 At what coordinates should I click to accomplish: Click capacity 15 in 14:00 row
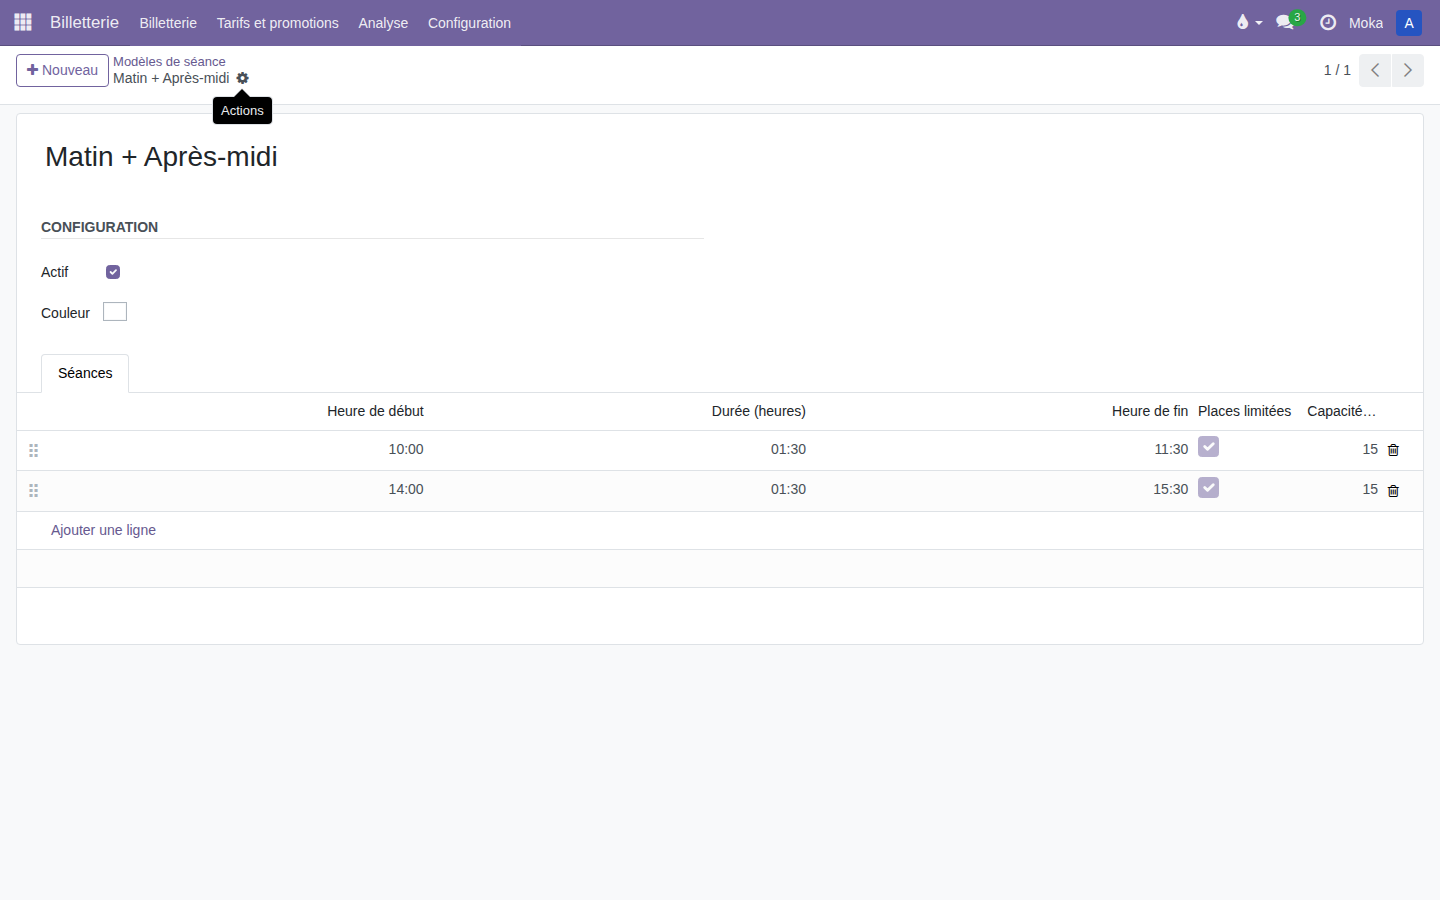point(1370,489)
